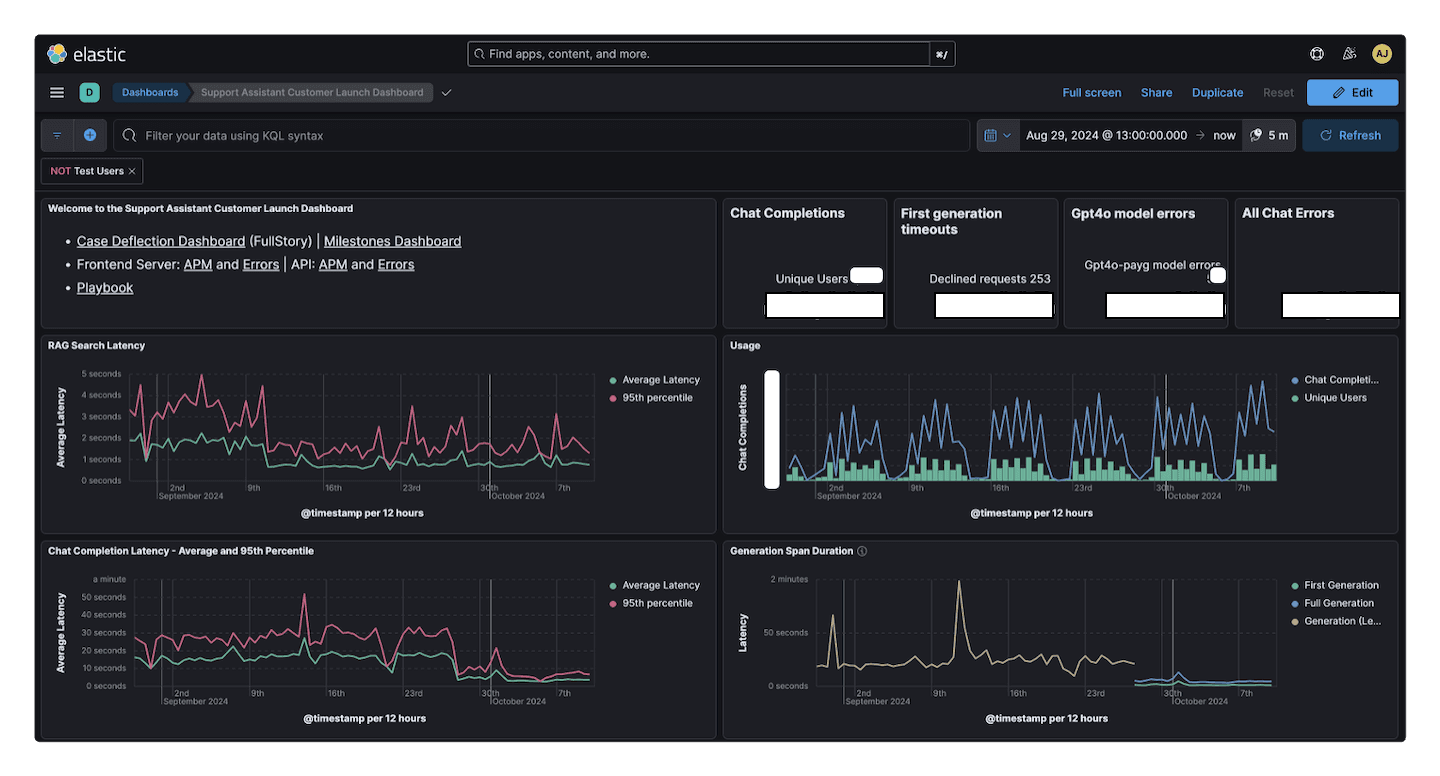This screenshot has height=776, width=1440.
Task: Enter Full screen mode
Action: (1091, 92)
